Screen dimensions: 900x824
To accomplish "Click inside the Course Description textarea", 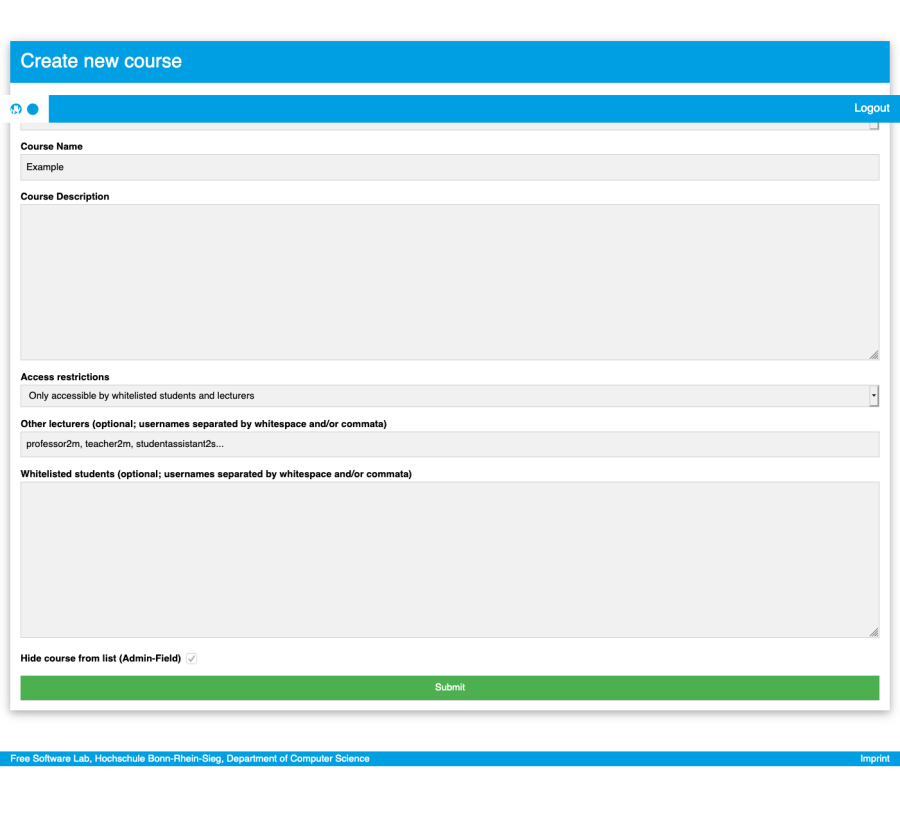I will click(x=449, y=282).
